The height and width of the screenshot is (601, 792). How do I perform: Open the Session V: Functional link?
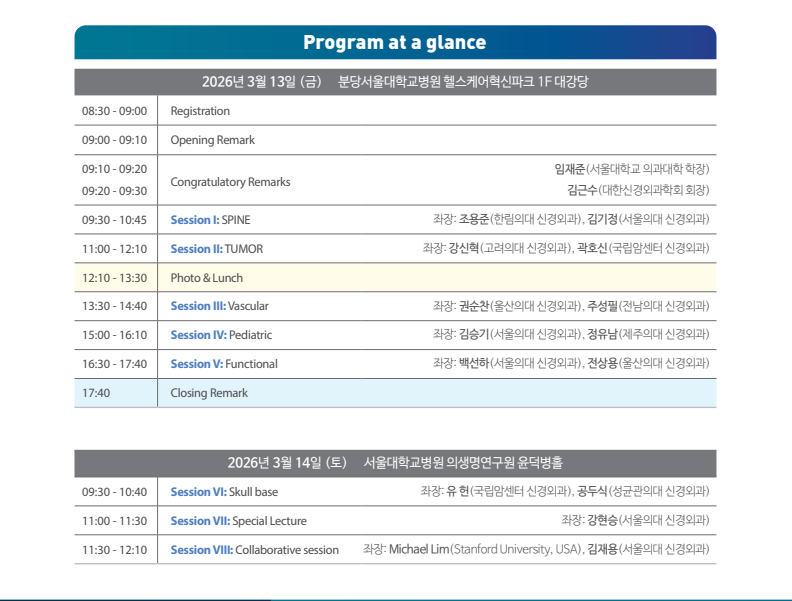click(x=224, y=364)
